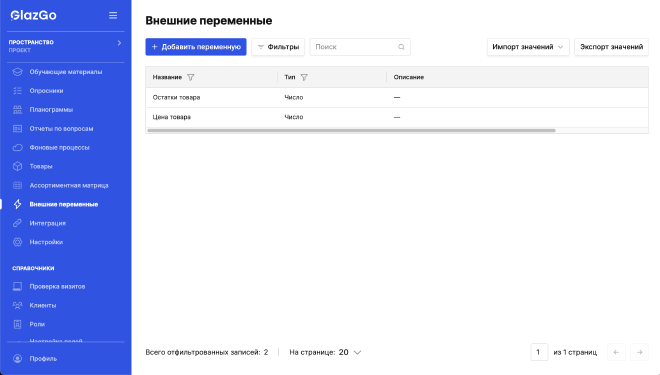Click the Отчеты по вопросам report icon
The width and height of the screenshot is (660, 375).
point(17,129)
